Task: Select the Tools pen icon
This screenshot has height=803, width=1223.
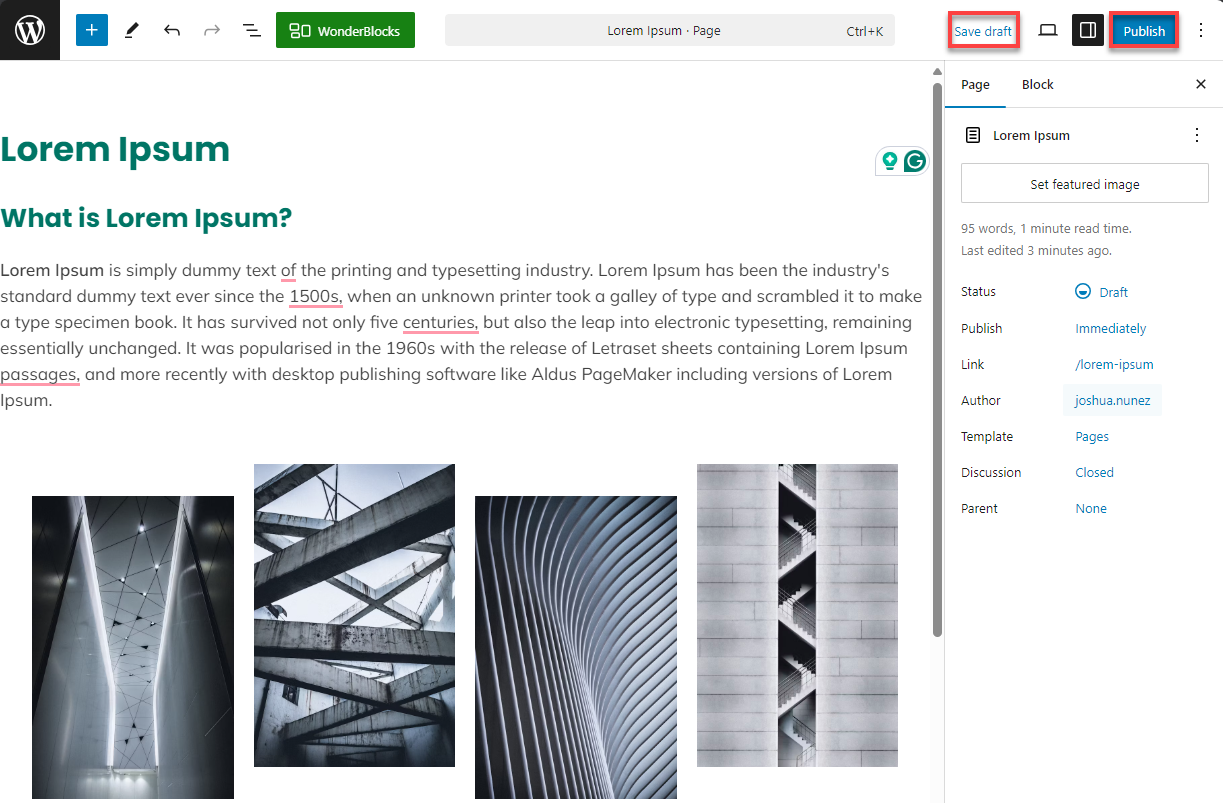Action: coord(131,30)
